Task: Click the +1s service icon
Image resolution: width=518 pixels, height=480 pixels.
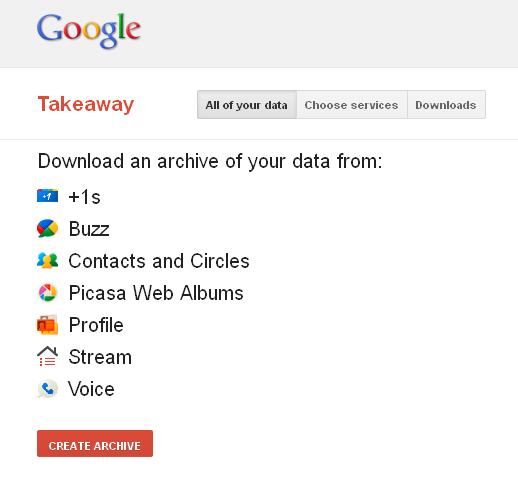Action: [47, 196]
